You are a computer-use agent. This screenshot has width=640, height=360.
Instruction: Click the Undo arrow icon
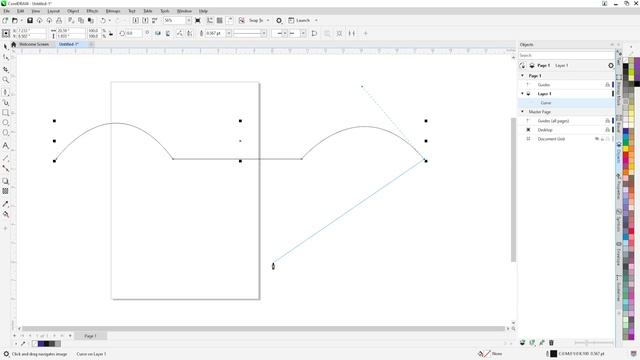point(103,20)
